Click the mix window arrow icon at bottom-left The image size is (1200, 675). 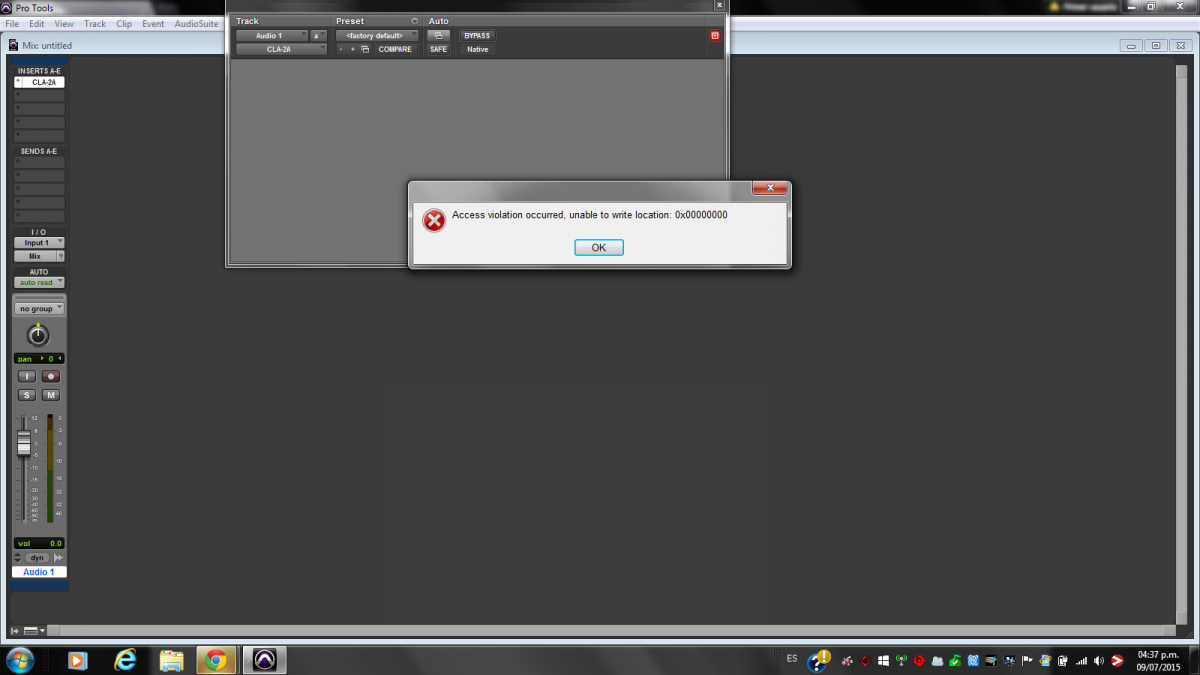(x=15, y=631)
